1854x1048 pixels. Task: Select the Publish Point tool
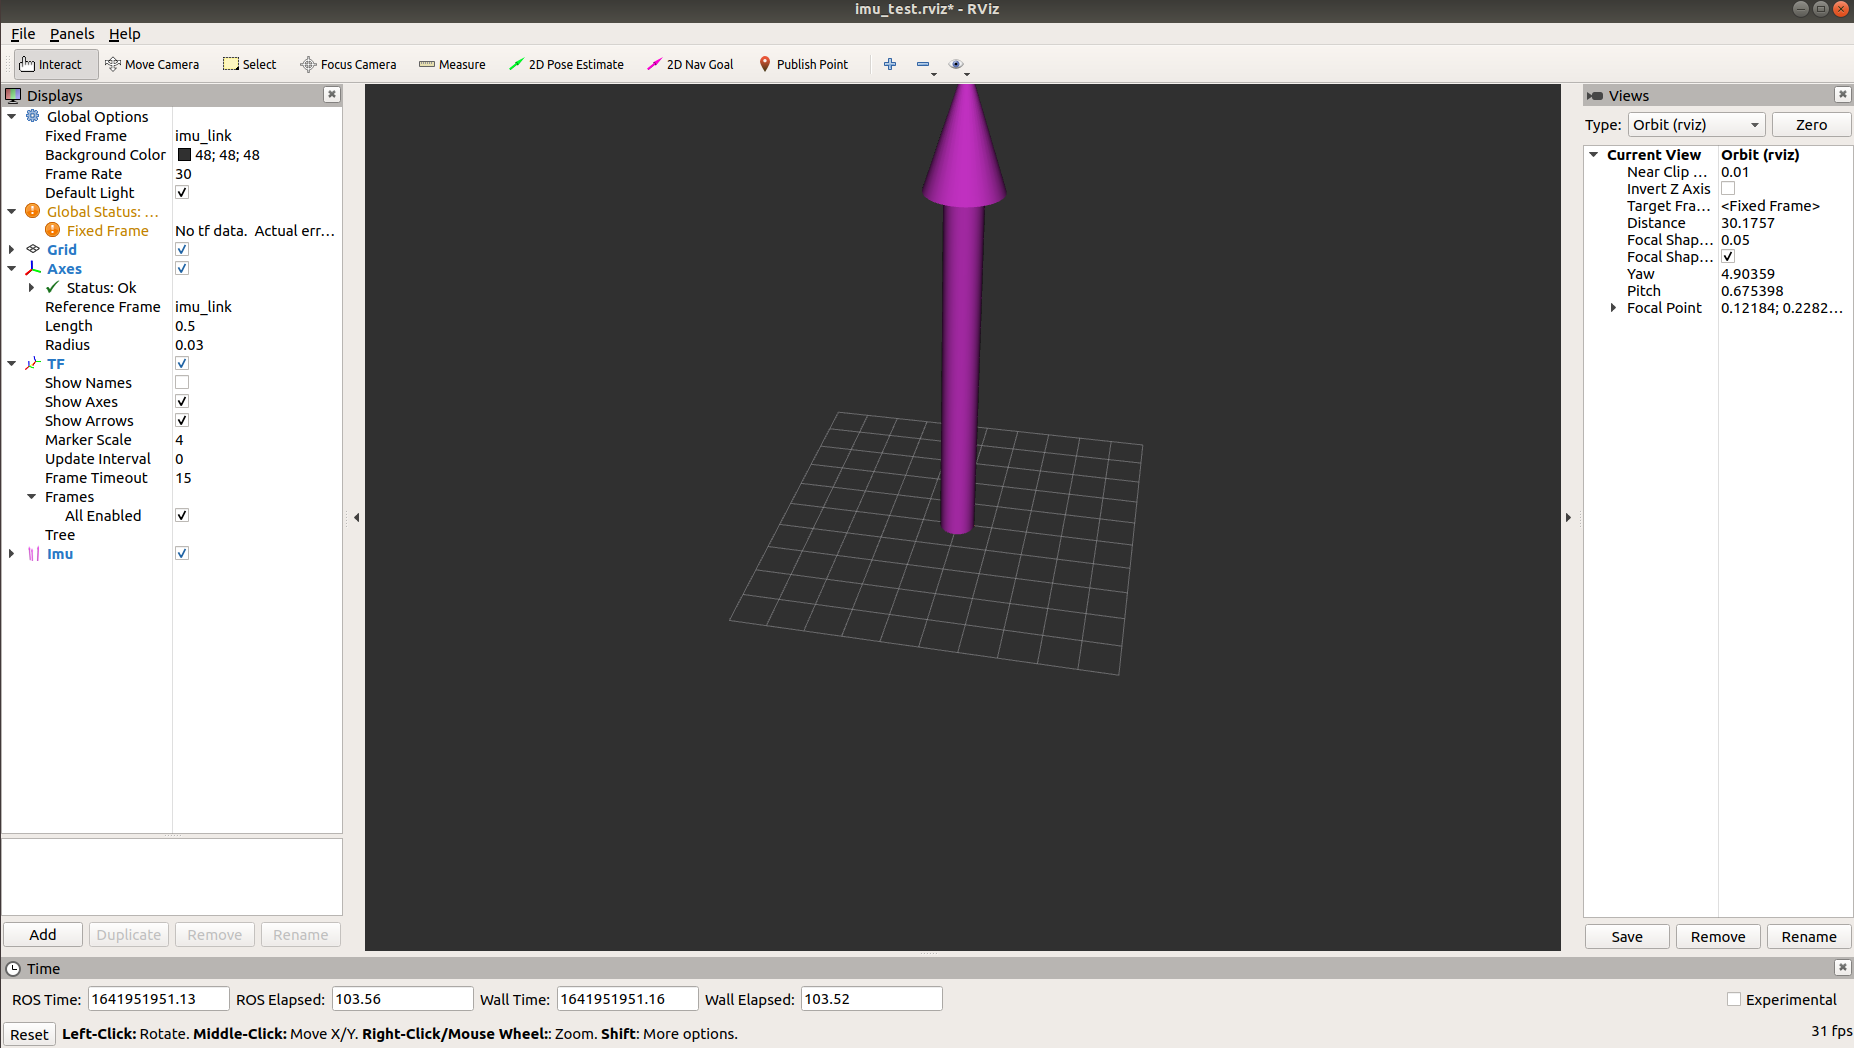(803, 64)
